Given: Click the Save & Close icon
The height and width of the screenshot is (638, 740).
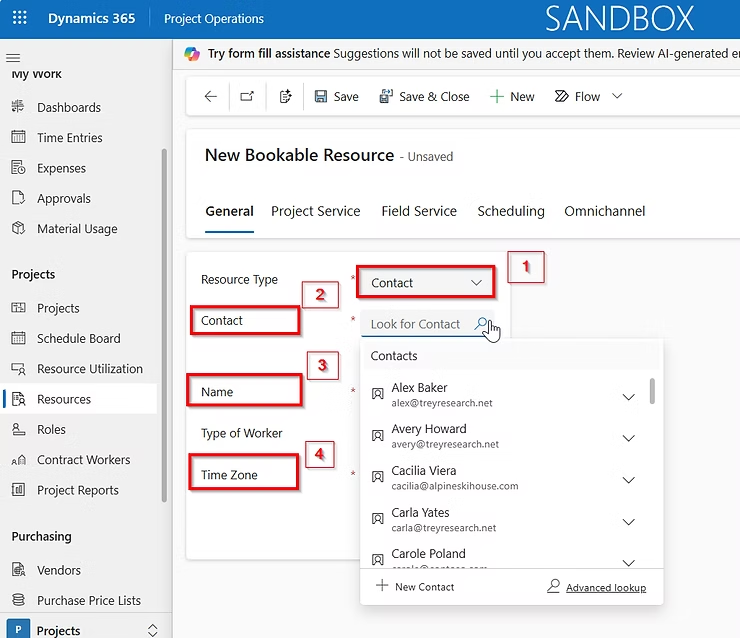Looking at the screenshot, I should (386, 96).
